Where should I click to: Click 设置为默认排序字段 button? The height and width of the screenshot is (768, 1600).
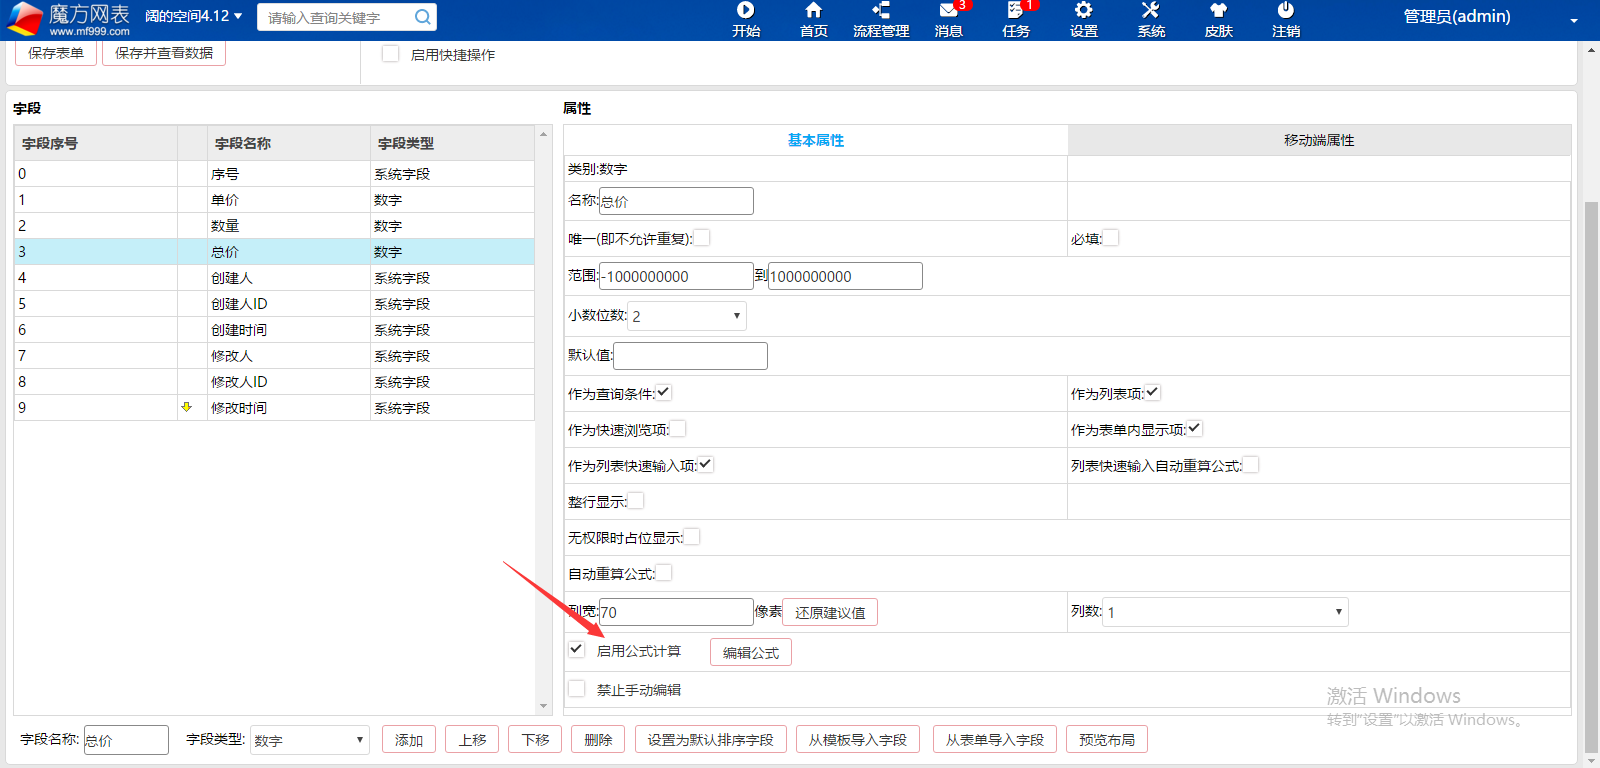(x=710, y=740)
